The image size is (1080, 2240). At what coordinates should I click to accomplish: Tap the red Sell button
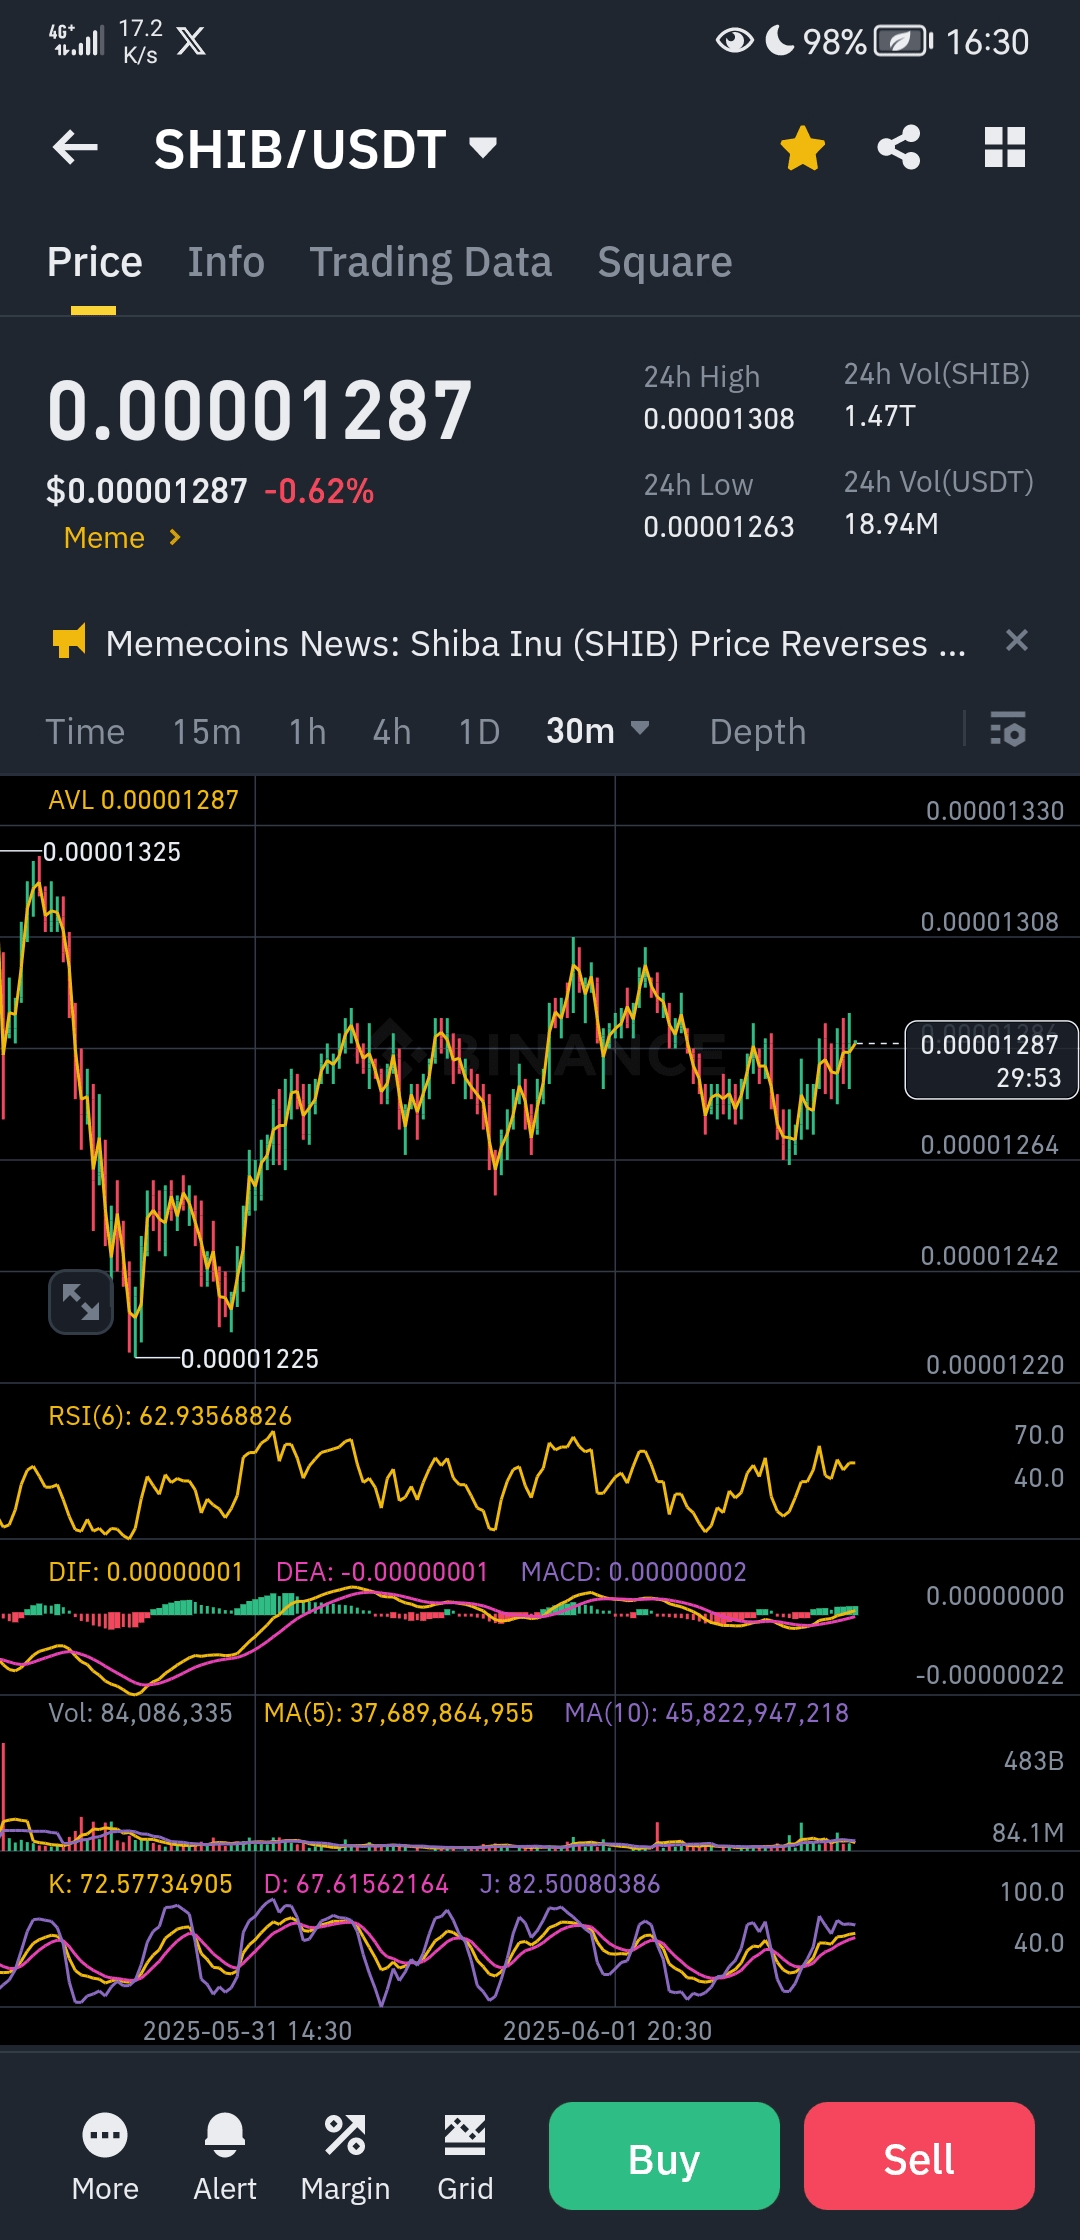coord(919,2156)
